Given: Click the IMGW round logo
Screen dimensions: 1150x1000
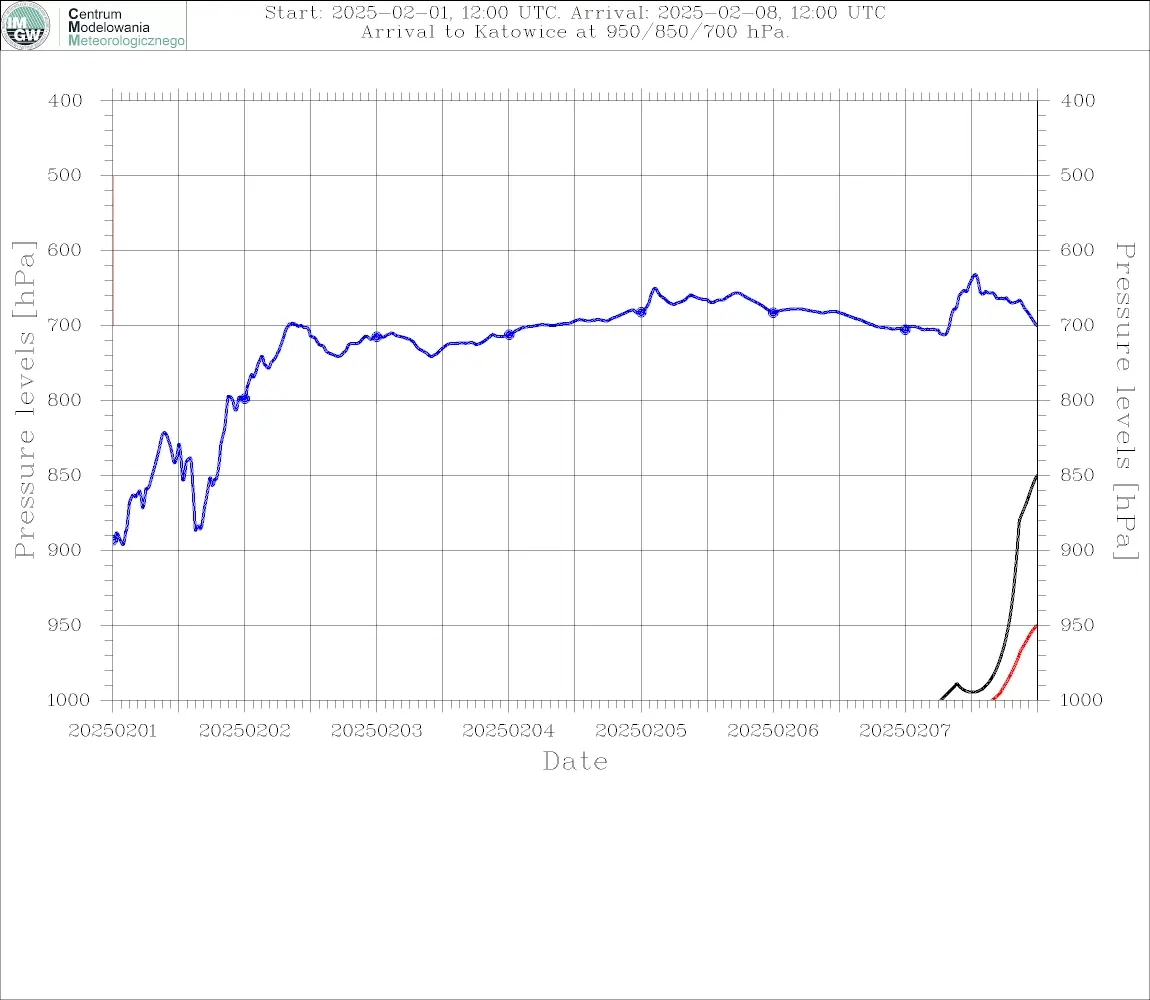Looking at the screenshot, I should coord(26,26).
